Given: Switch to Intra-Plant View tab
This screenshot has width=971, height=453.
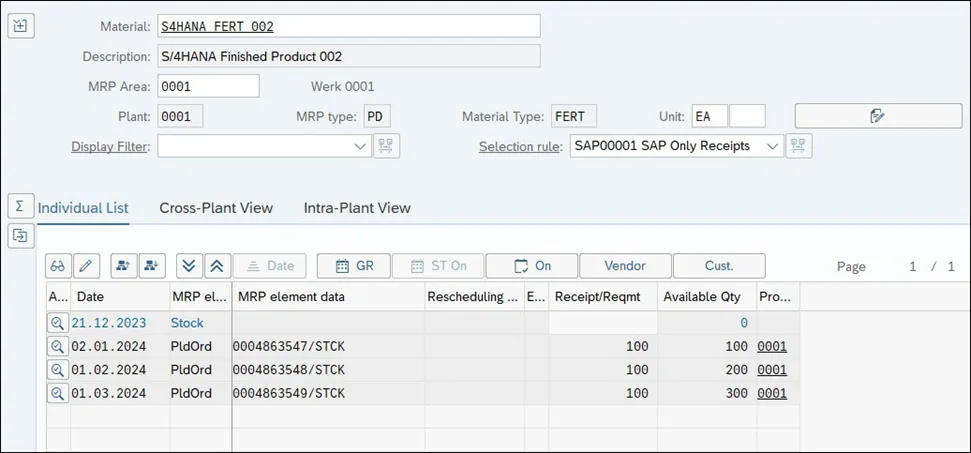Looking at the screenshot, I should pos(357,208).
